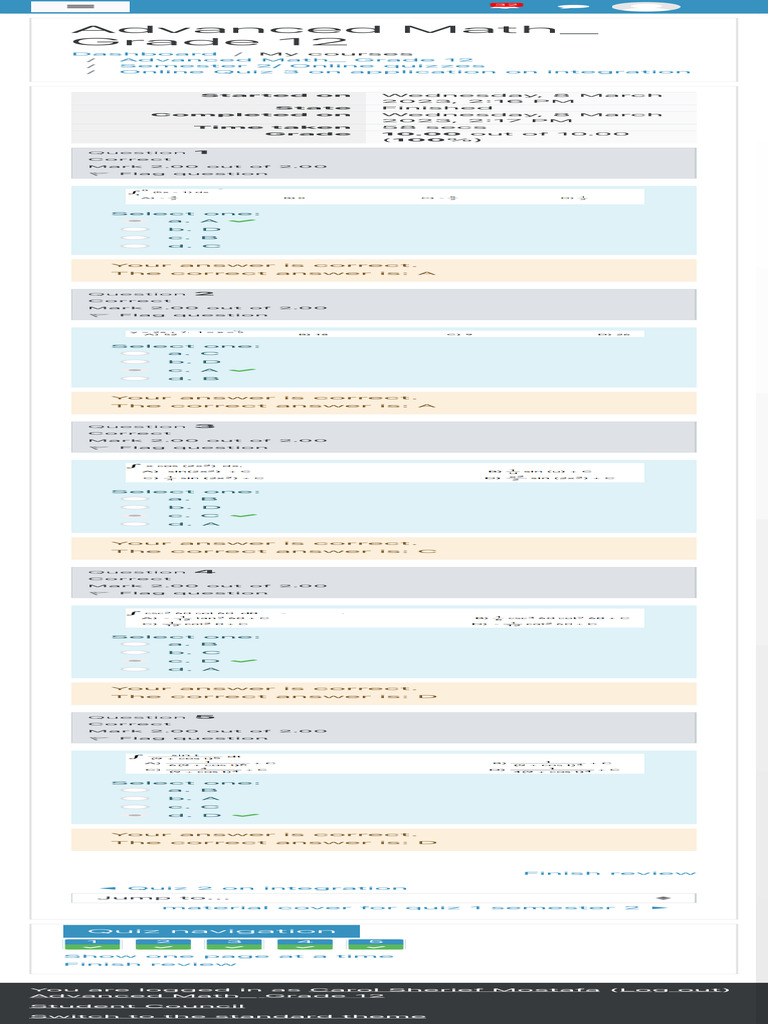
Task: Open notifications with the red badge
Action: pyautogui.click(x=506, y=6)
